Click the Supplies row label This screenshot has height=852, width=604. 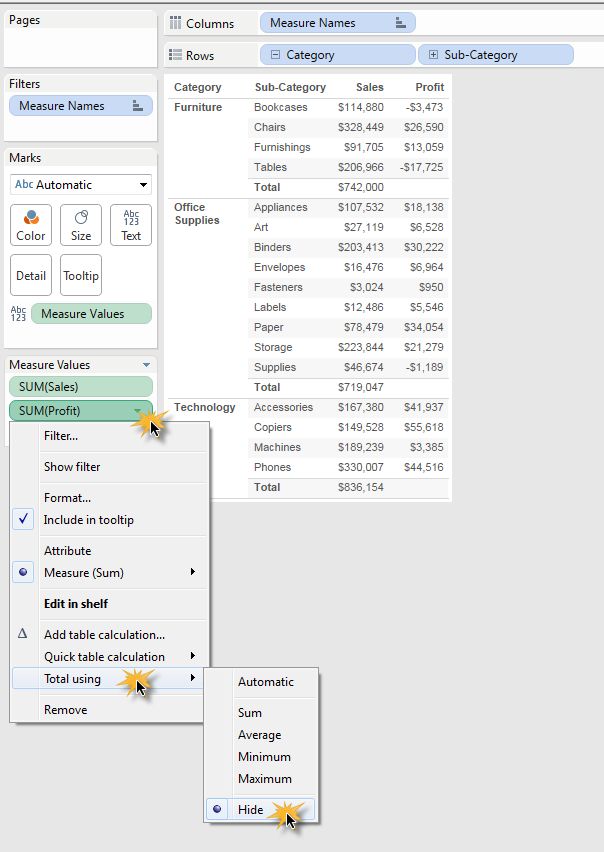click(275, 367)
